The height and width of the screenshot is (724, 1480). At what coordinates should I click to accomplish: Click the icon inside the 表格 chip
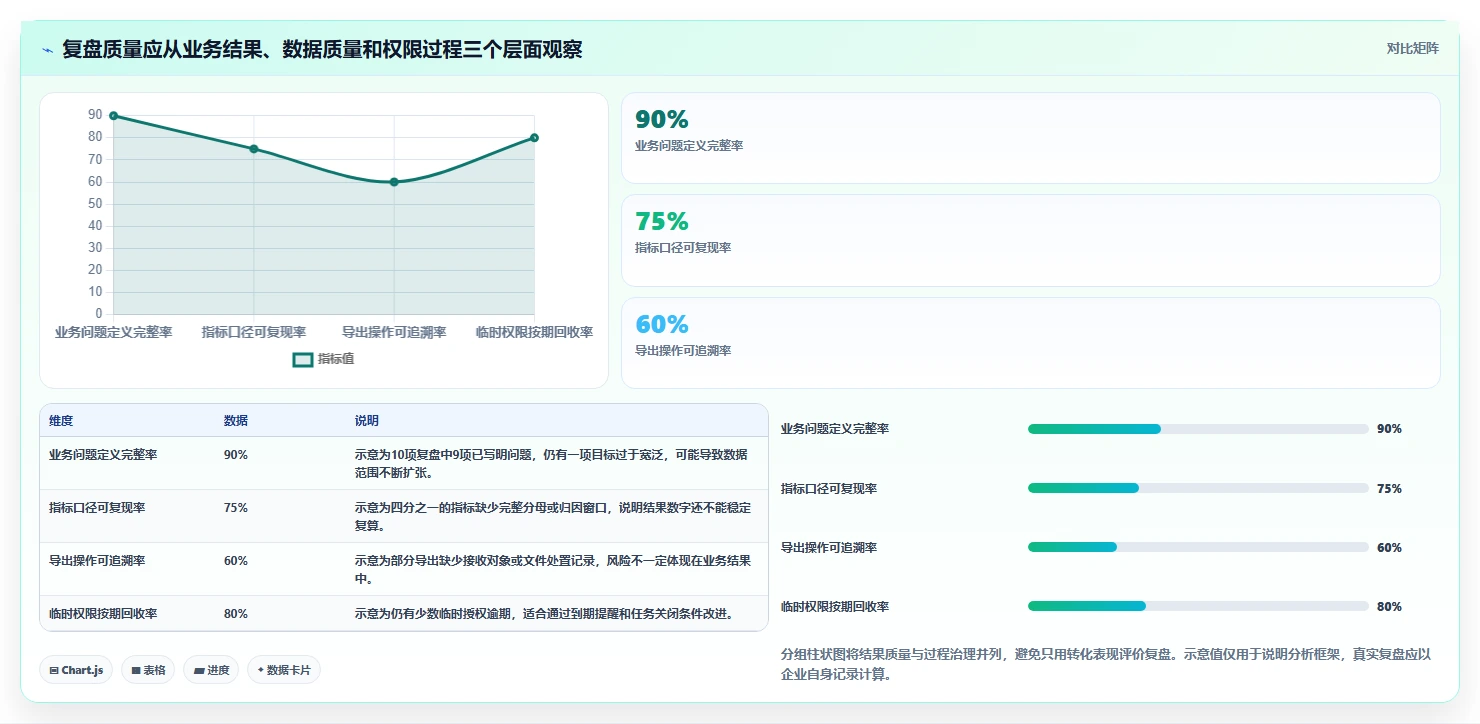pyautogui.click(x=135, y=670)
